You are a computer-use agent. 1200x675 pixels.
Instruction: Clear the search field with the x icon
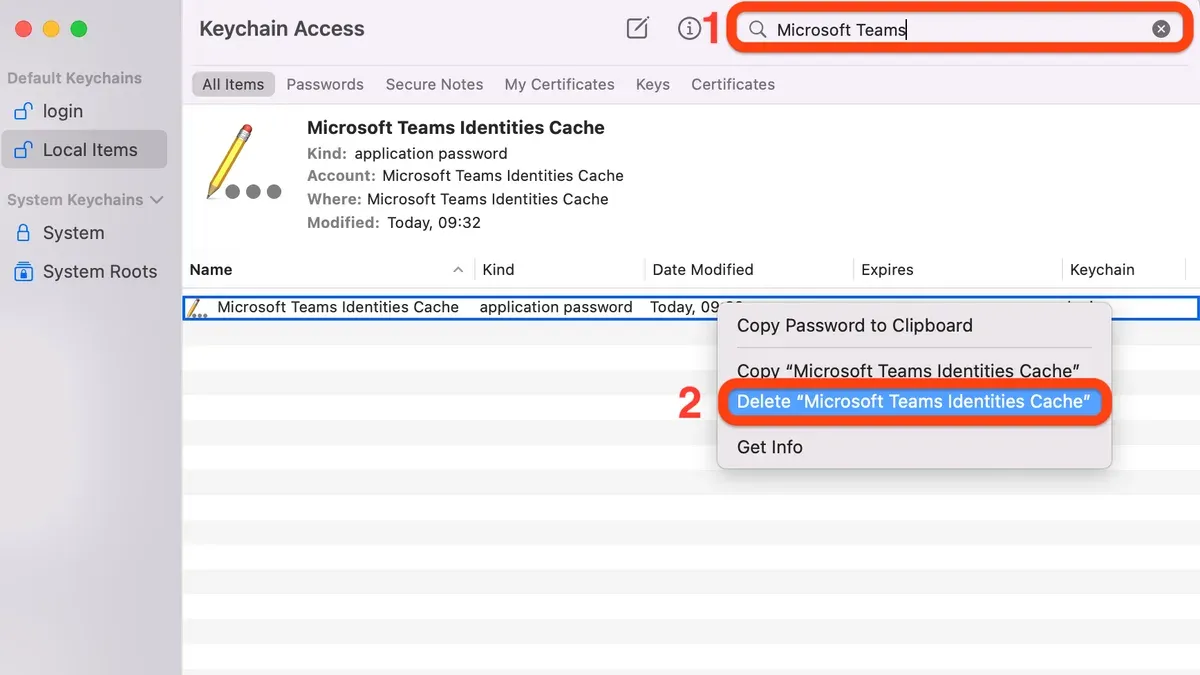1161,29
